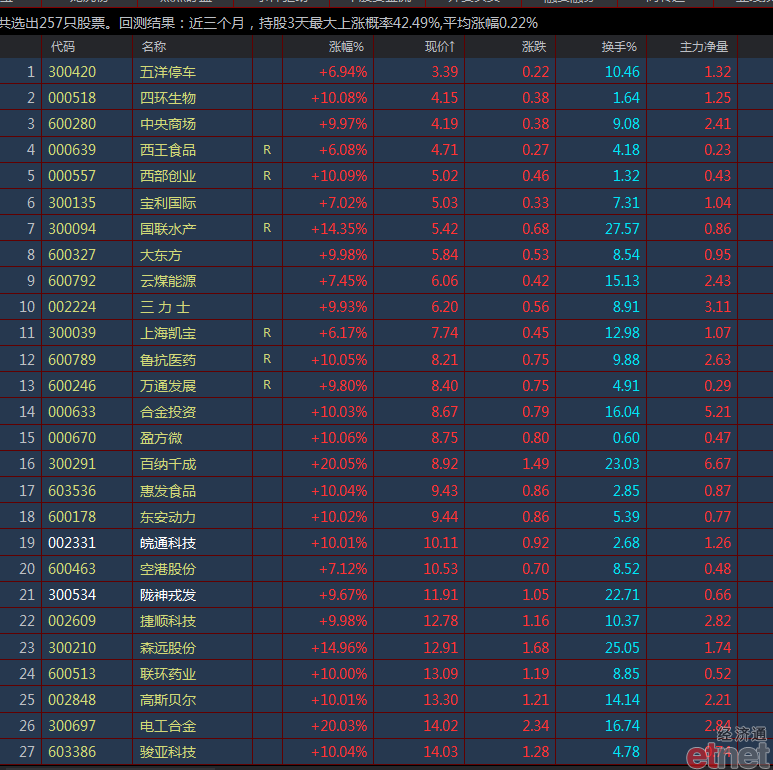This screenshot has width=773, height=770.
Task: Select stock code 000518
Action: coord(72,98)
